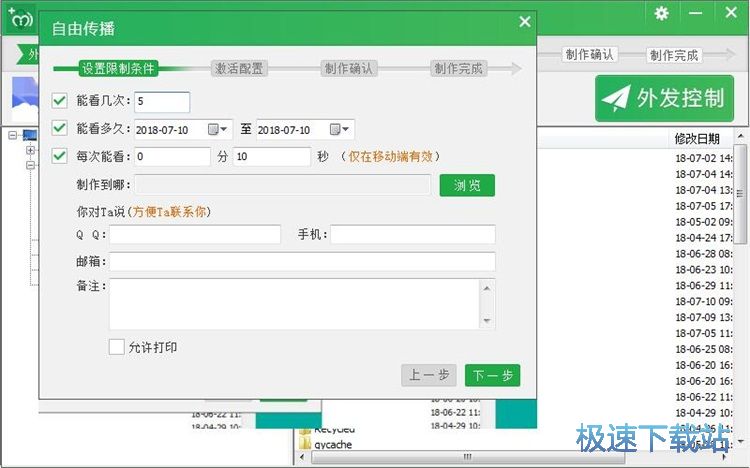Collapse the third tree node
This screenshot has height=468, width=750.
pos(31,166)
